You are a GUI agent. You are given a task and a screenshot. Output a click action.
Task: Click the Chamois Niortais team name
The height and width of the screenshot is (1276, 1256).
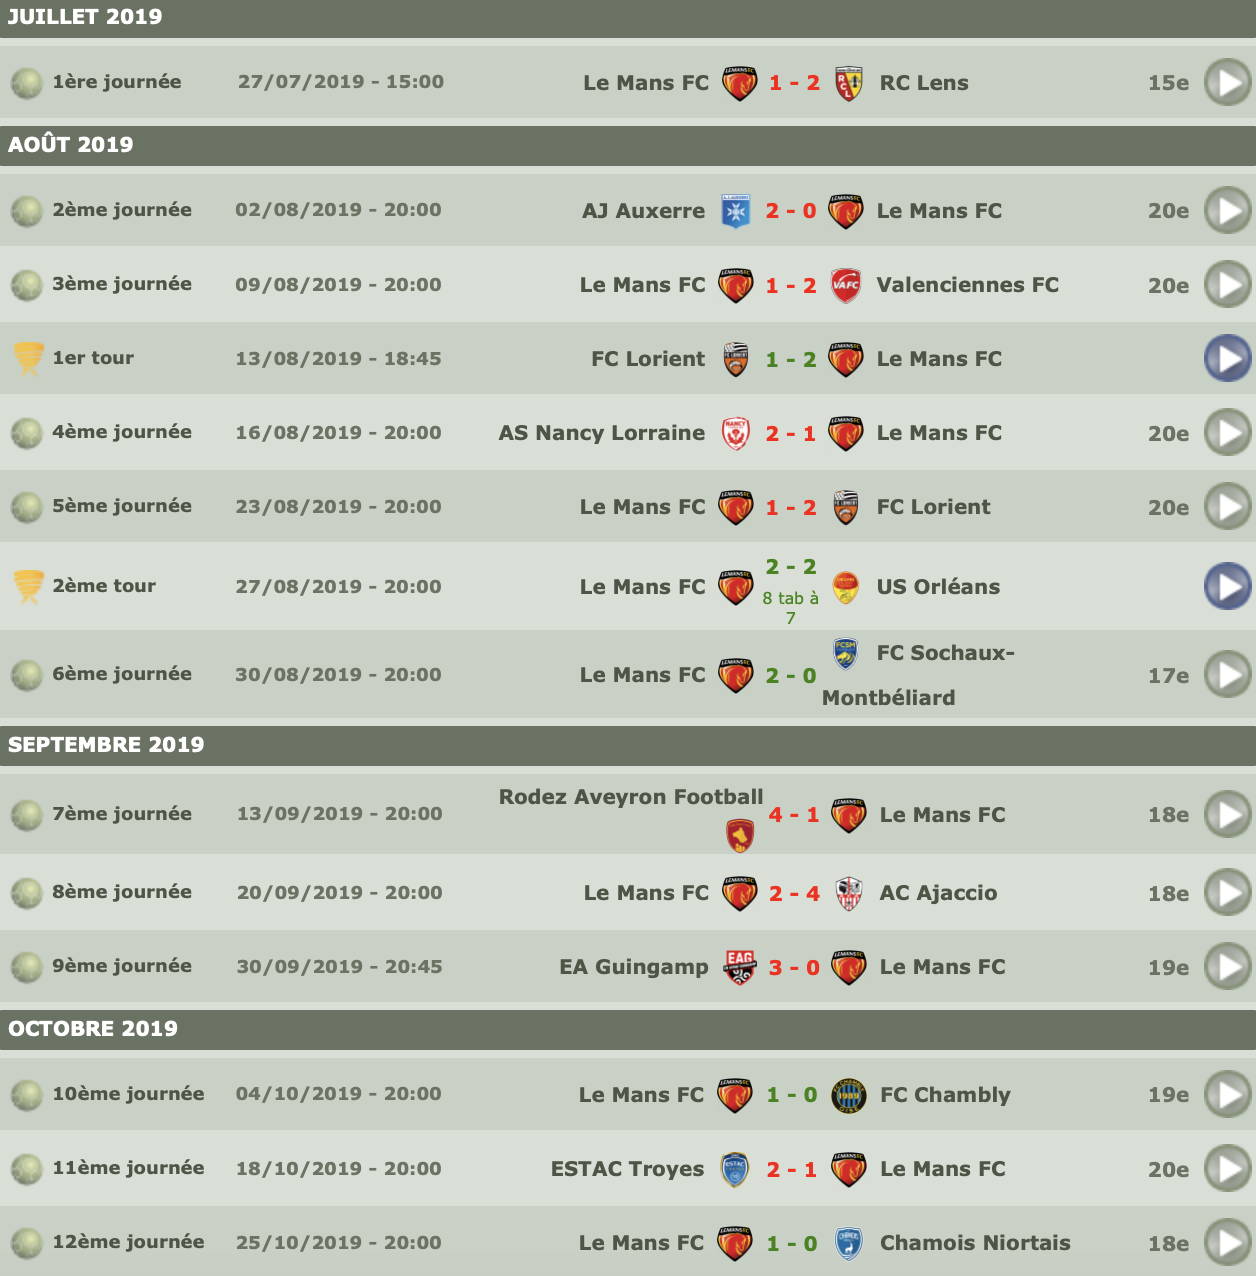tap(975, 1243)
